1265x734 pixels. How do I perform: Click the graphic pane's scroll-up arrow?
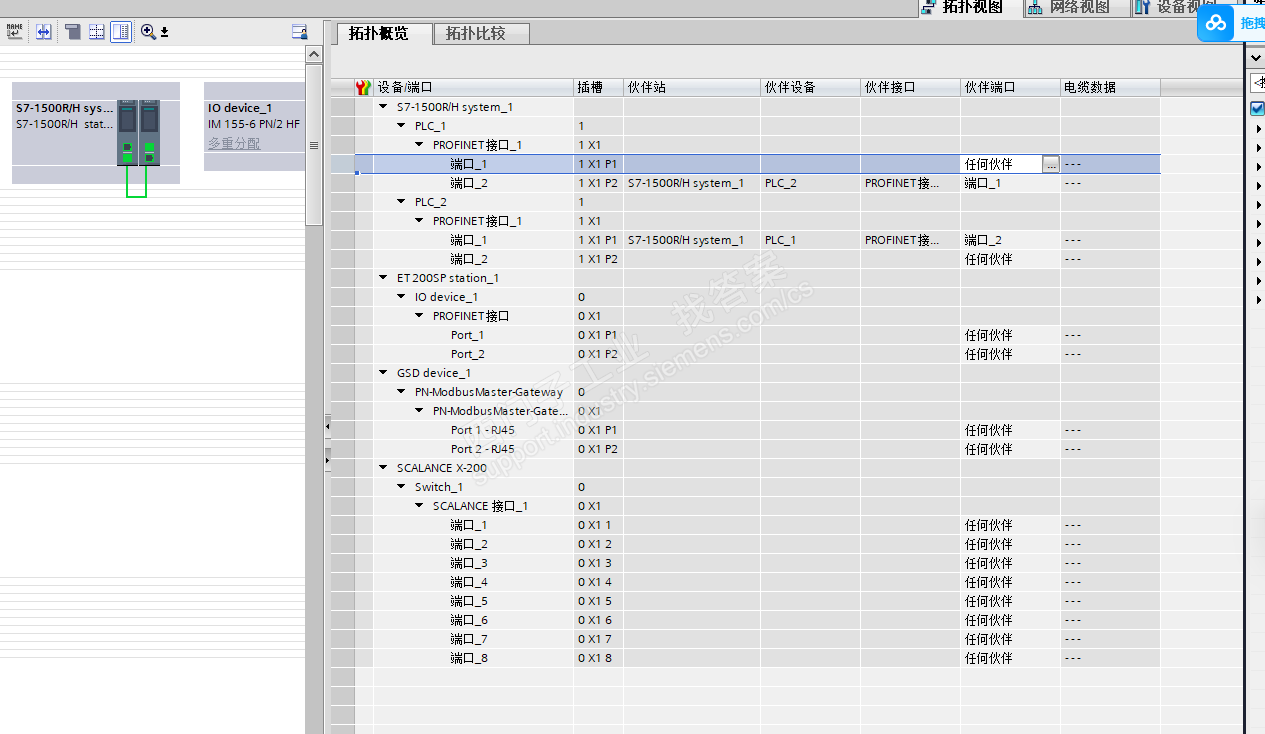pos(314,54)
